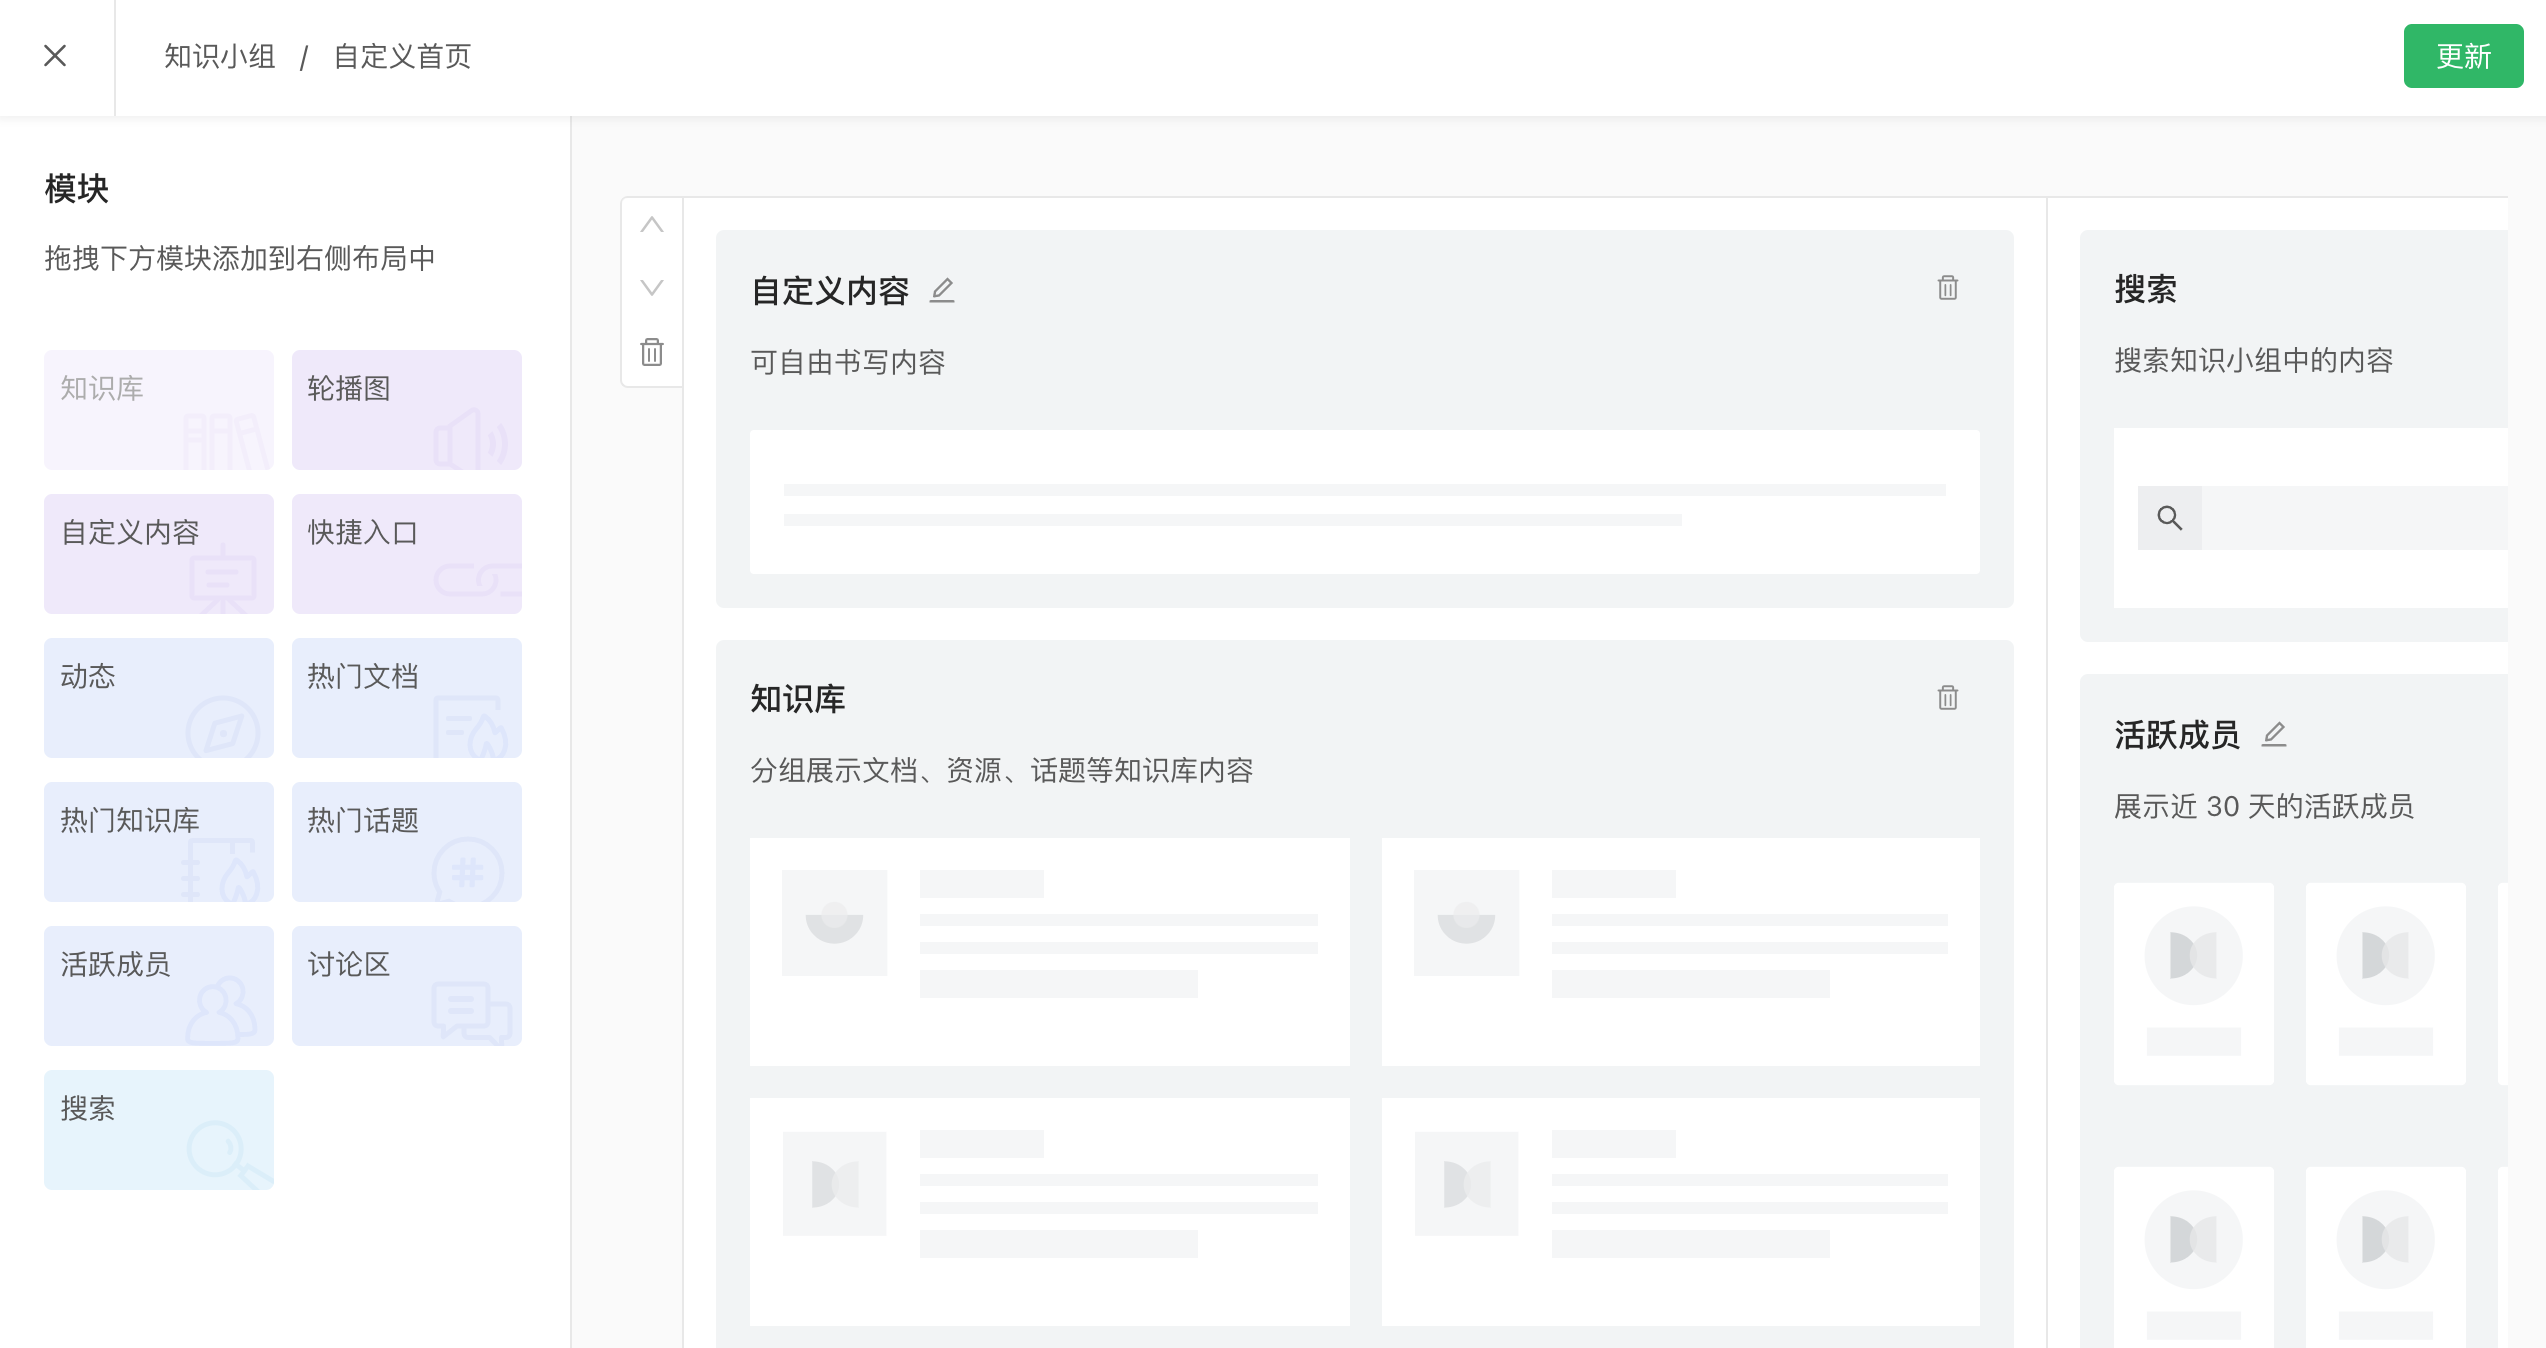
Task: Click the magnifier icon in search preview
Action: coord(2169,518)
